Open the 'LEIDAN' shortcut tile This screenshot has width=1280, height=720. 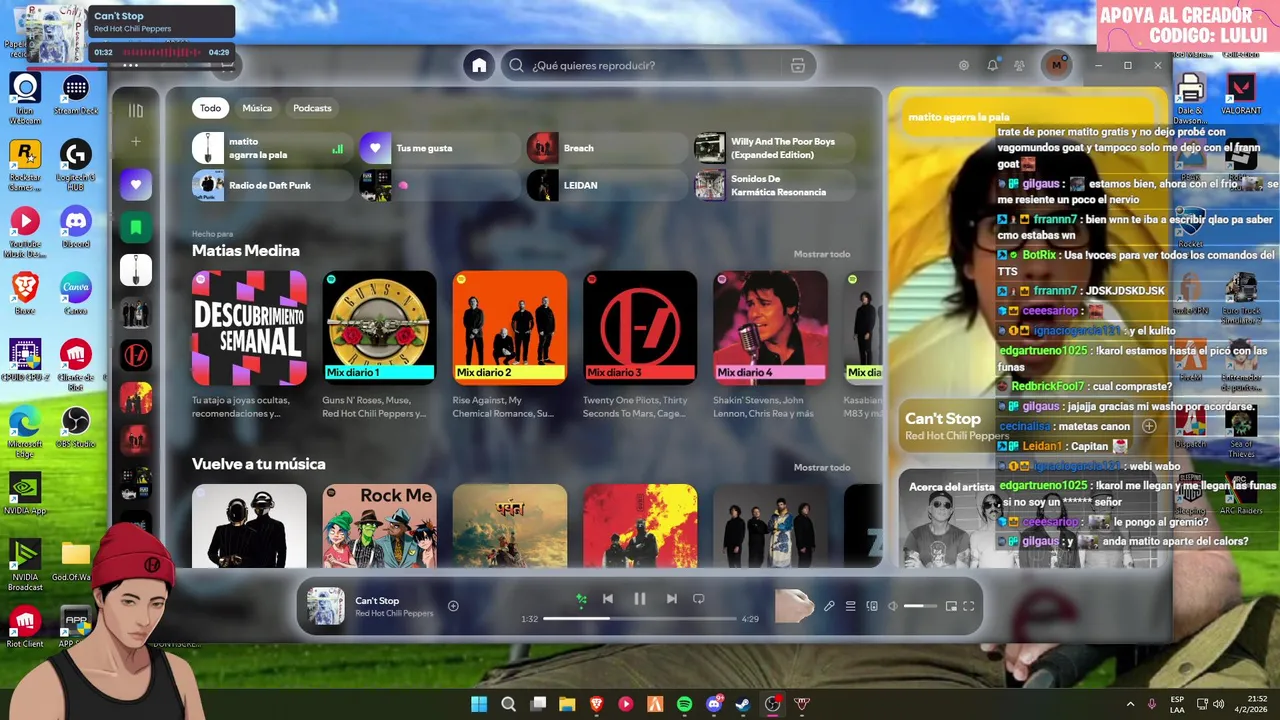point(607,185)
